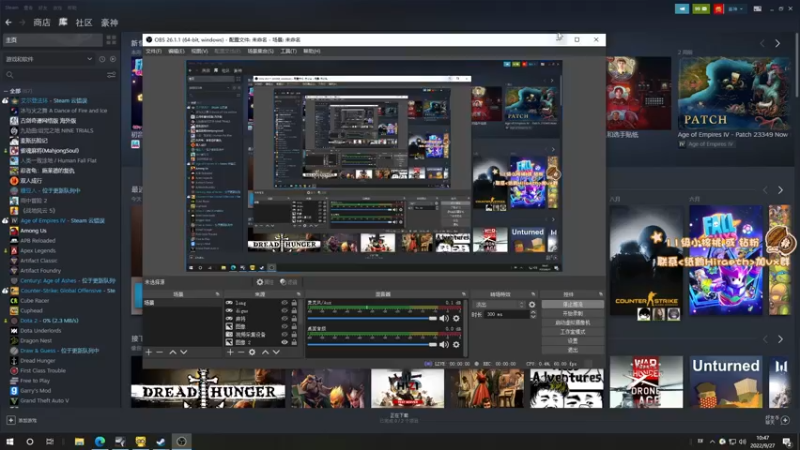This screenshot has height=450, width=800.
Task: Go forward with Steam's forward arrow
Action: (22, 22)
